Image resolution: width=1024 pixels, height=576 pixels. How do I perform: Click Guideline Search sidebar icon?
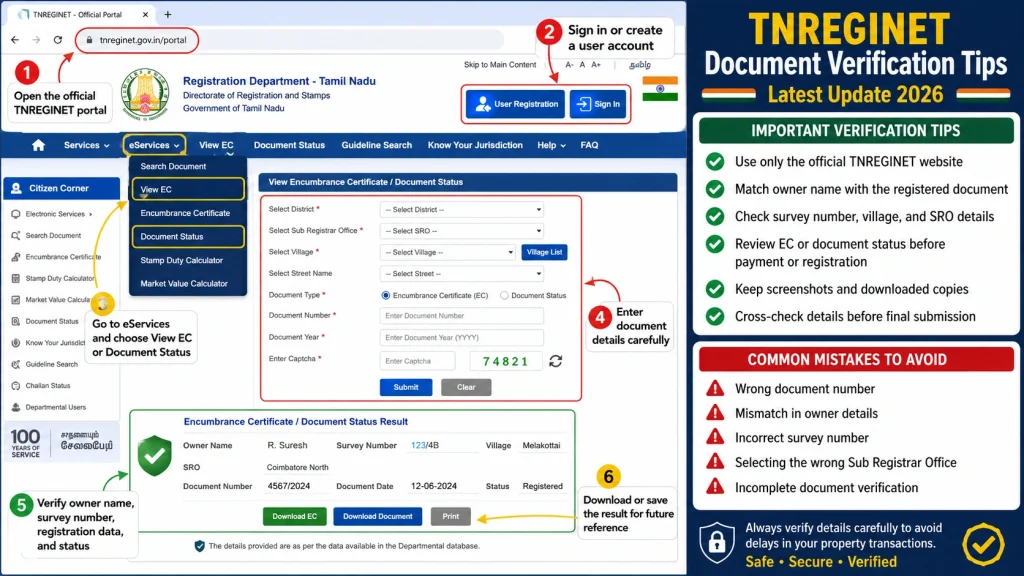16,364
